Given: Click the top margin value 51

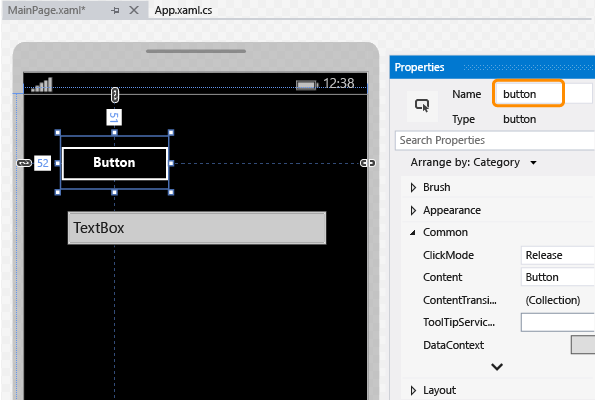Looking at the screenshot, I should pyautogui.click(x=114, y=117).
